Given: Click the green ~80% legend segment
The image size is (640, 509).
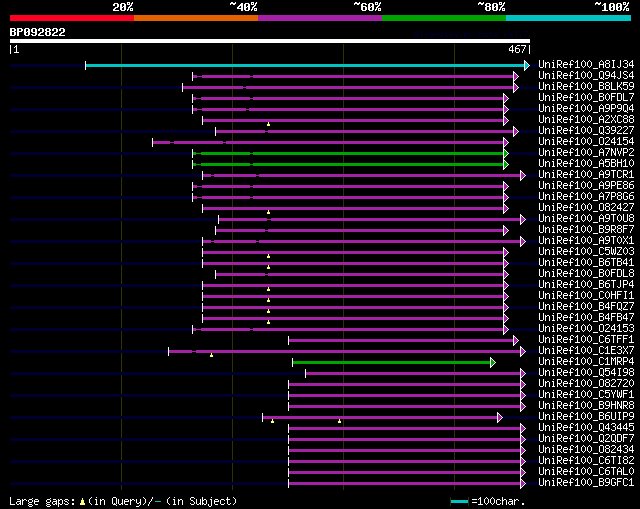Looking at the screenshot, I should pos(444,18).
